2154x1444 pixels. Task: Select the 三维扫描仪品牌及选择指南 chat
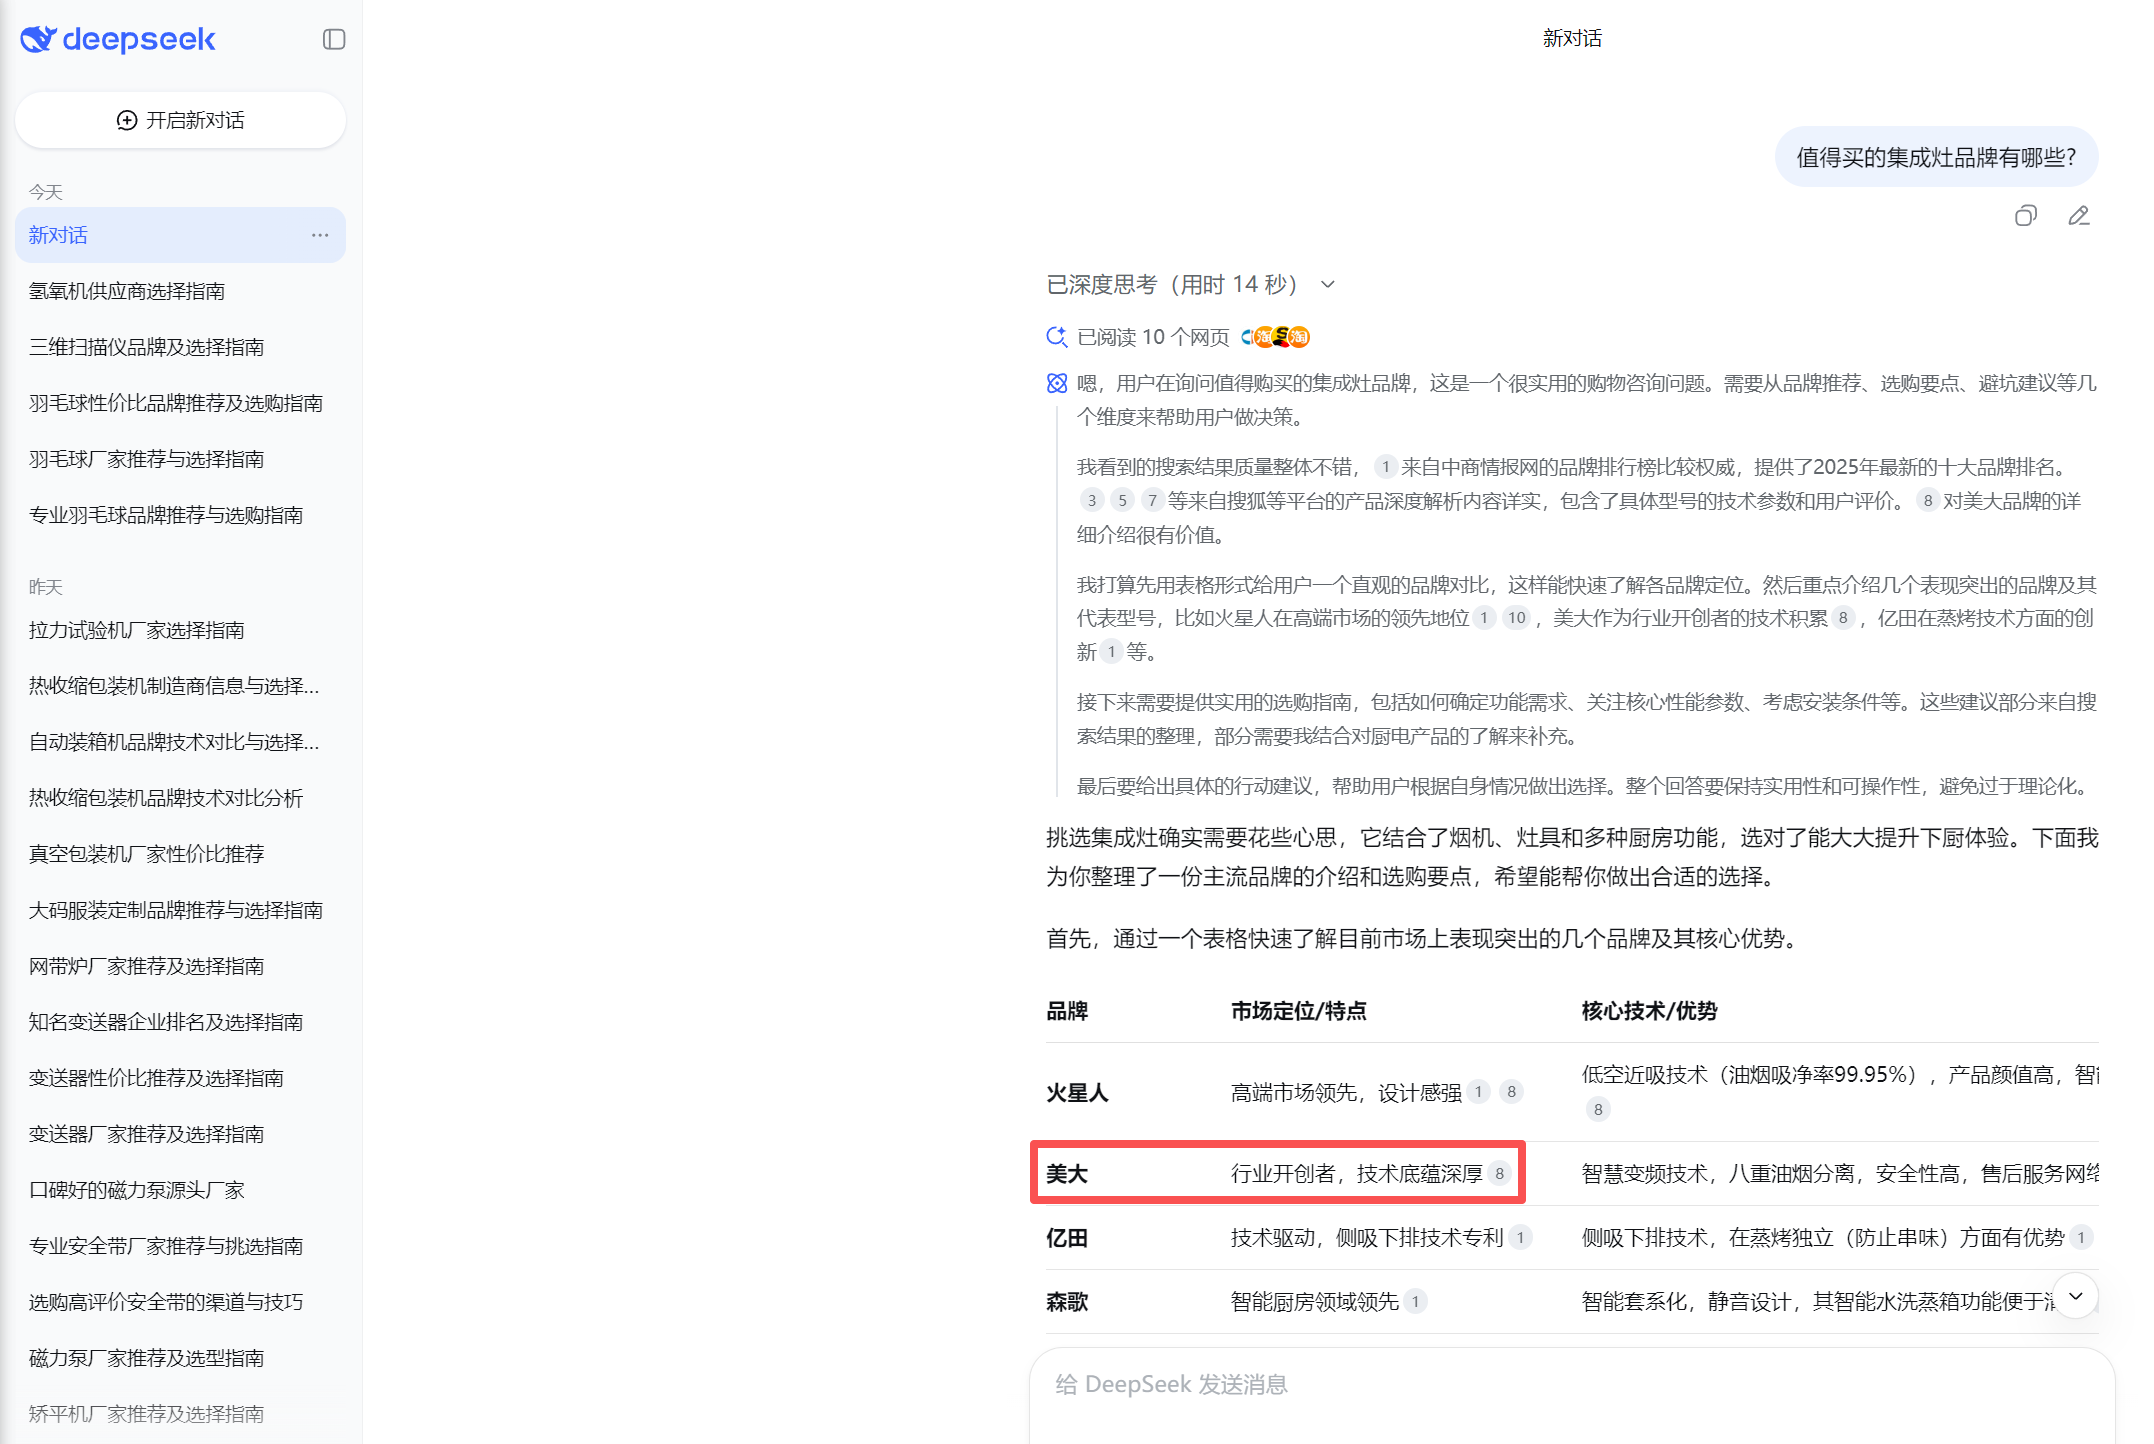pos(147,347)
